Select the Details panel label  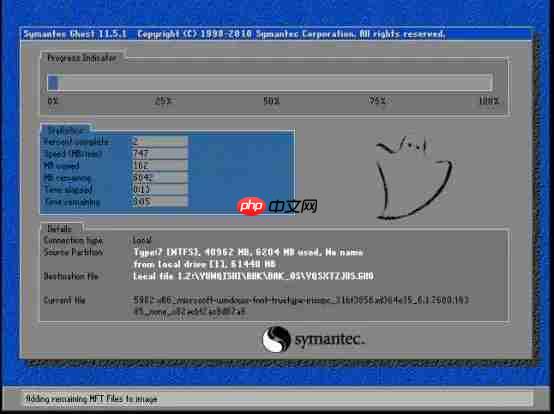click(59, 229)
